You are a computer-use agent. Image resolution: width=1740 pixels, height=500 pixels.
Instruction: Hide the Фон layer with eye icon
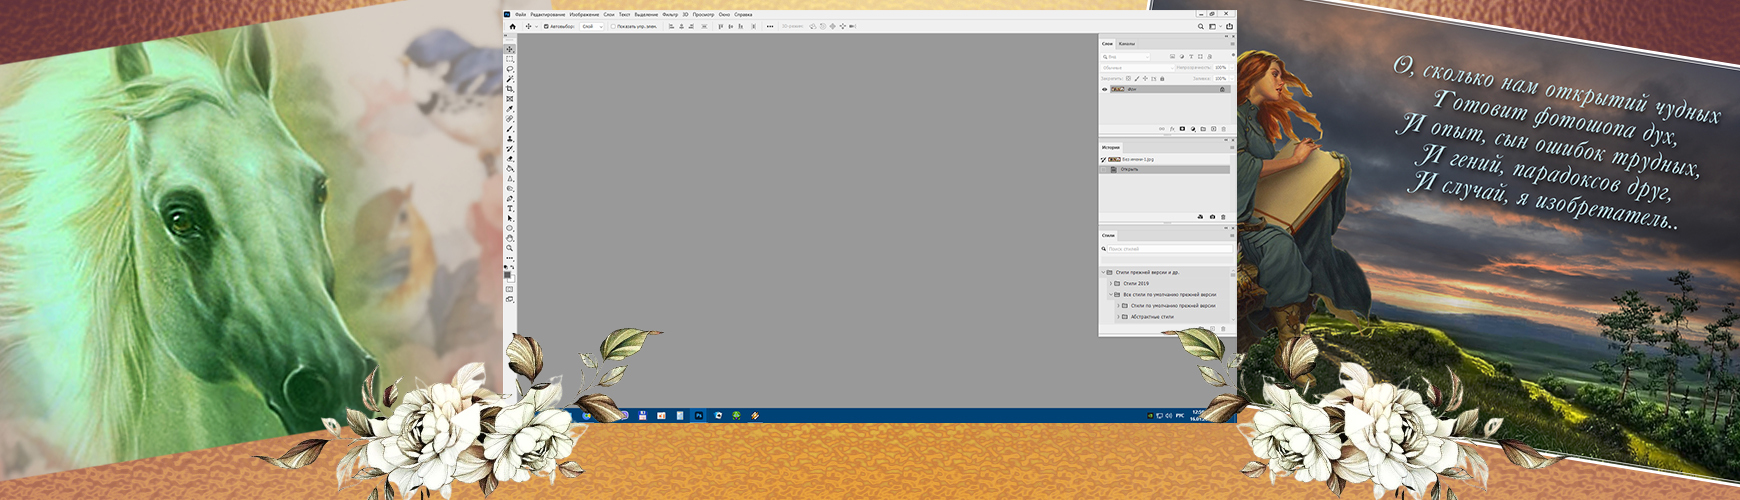pos(1105,89)
